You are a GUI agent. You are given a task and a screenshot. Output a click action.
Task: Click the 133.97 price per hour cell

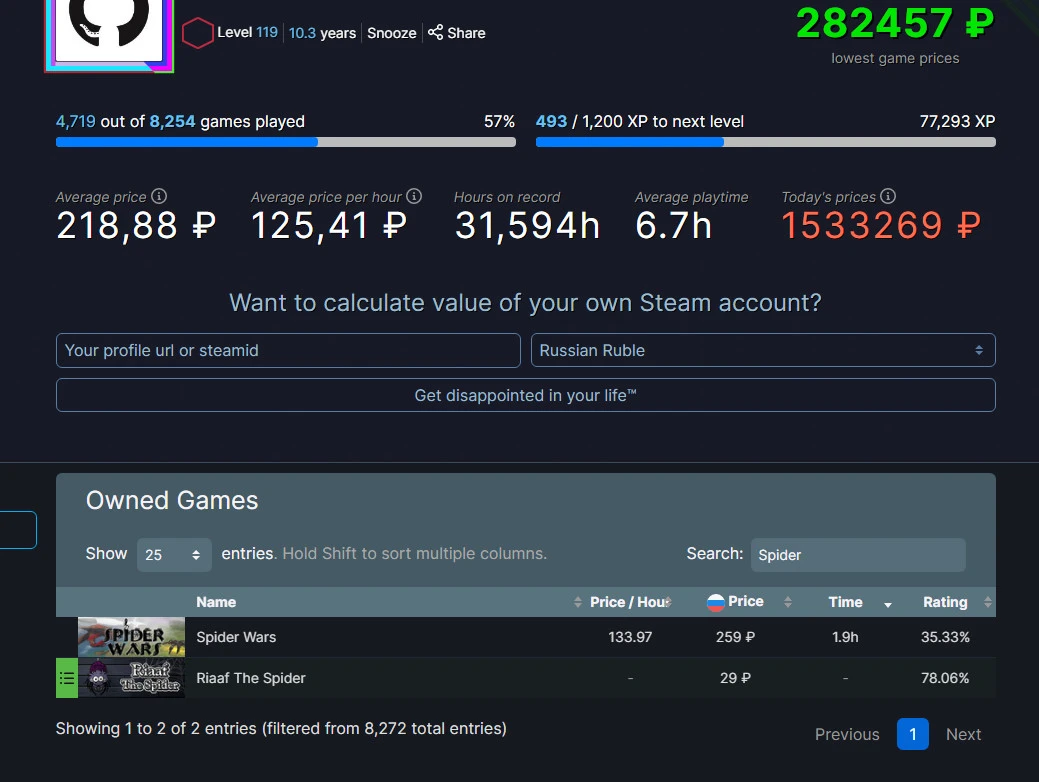(x=630, y=637)
